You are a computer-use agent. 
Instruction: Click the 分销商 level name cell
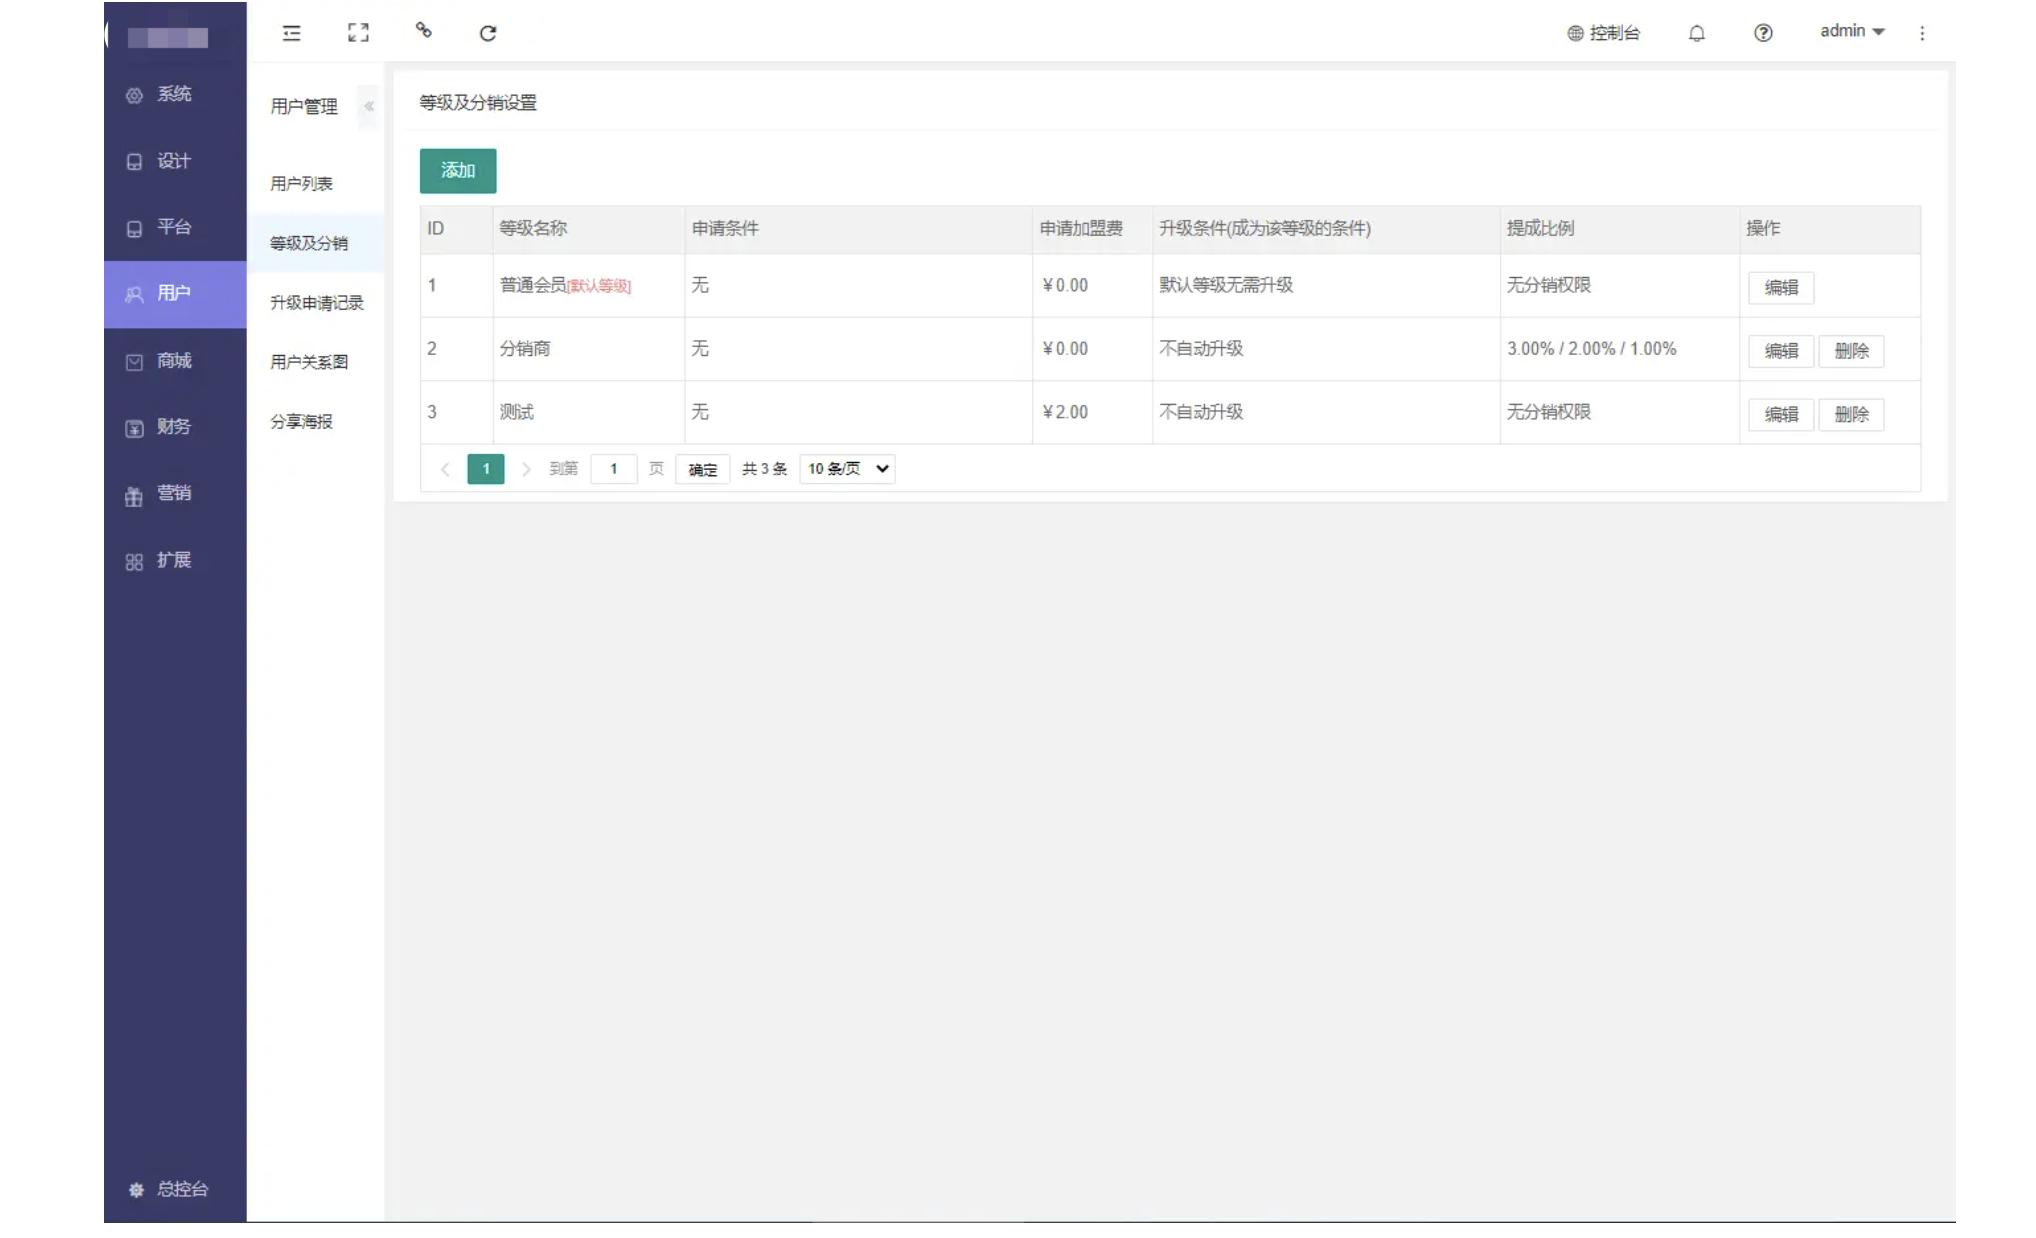pyautogui.click(x=588, y=349)
